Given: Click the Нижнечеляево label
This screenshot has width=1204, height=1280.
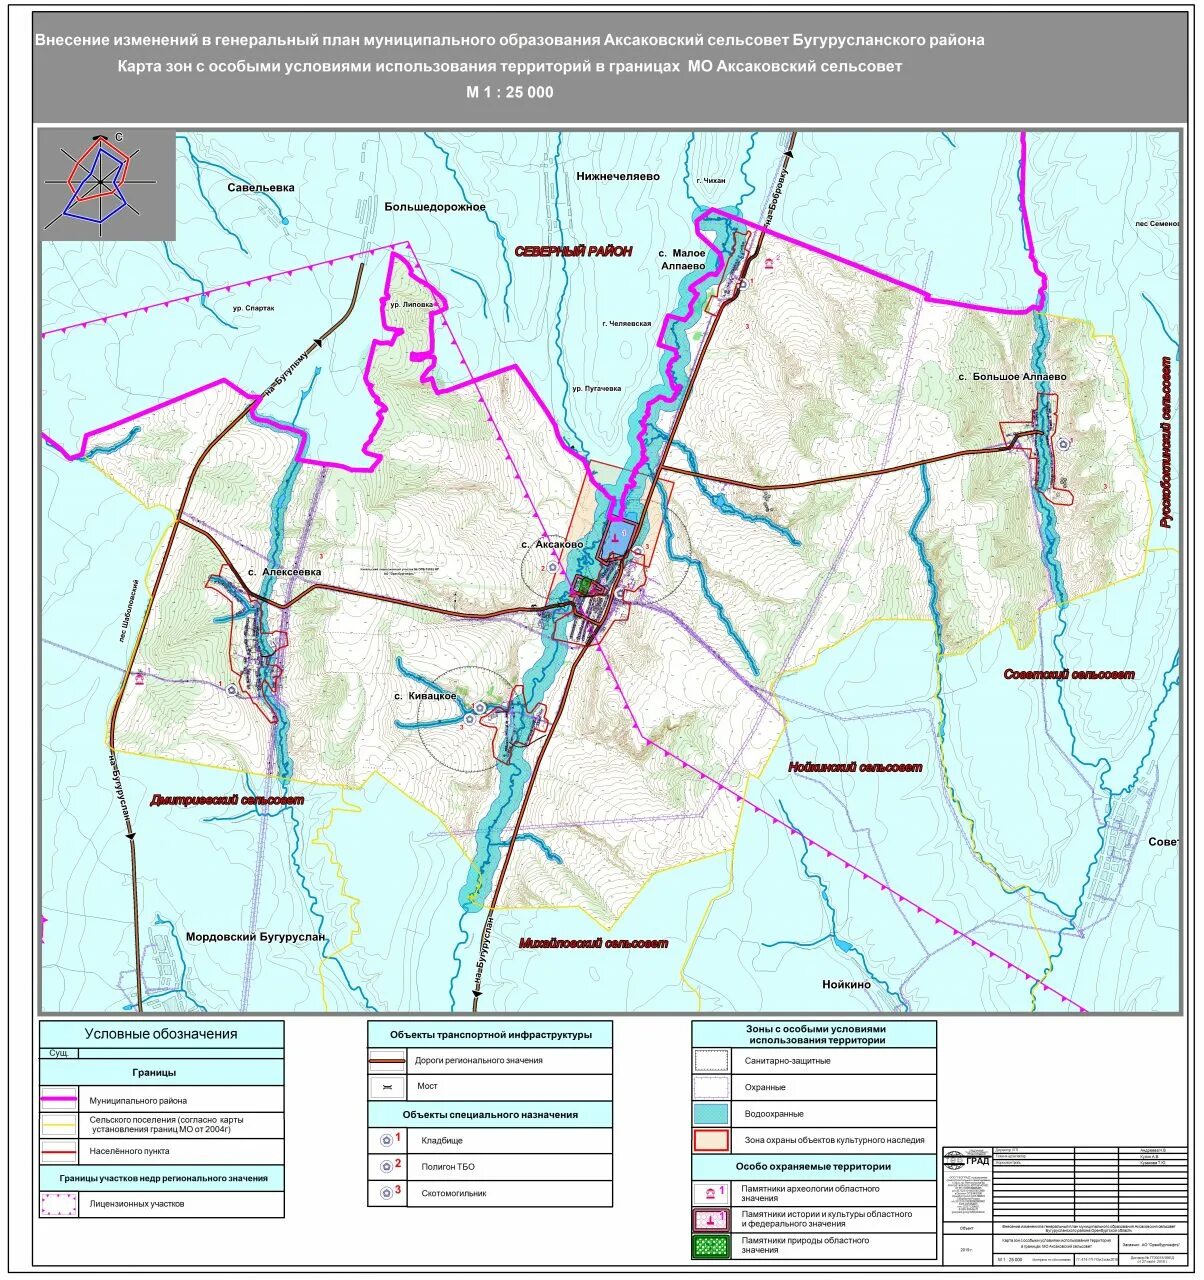Looking at the screenshot, I should (x=618, y=175).
